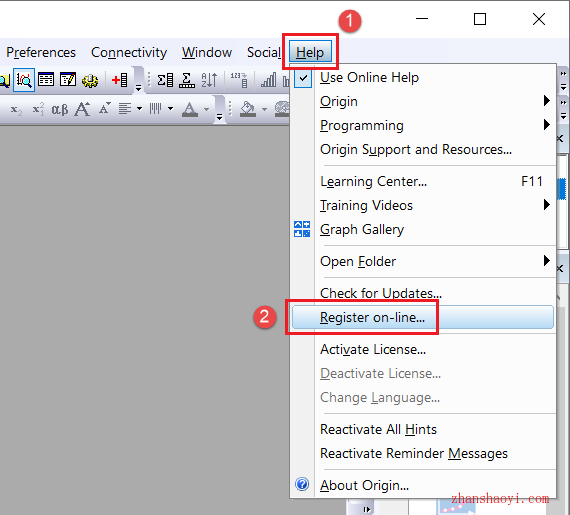Maximize the Origin window

[x=480, y=19]
